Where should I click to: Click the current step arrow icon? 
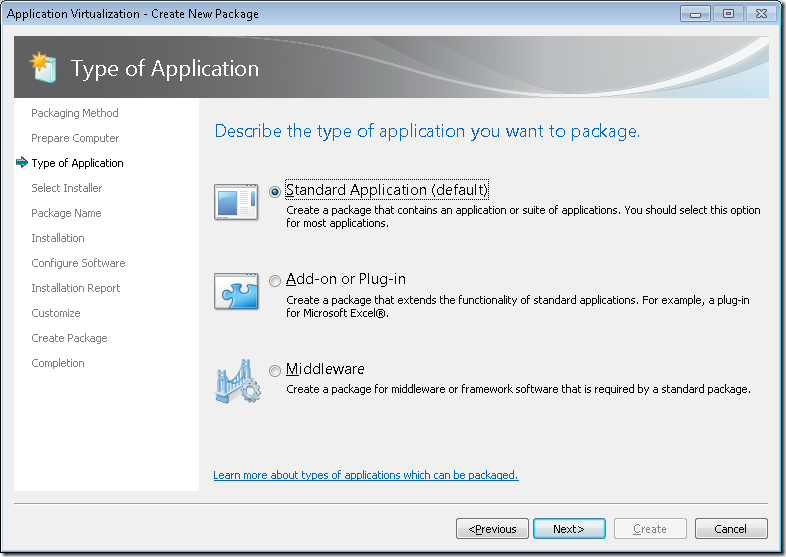(22, 162)
